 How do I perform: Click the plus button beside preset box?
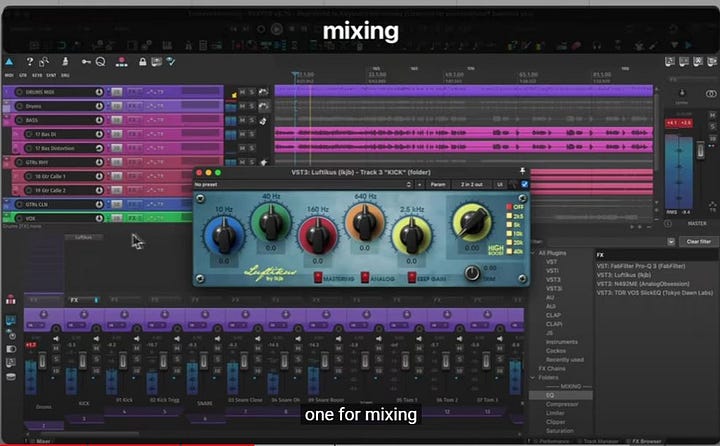click(x=420, y=184)
